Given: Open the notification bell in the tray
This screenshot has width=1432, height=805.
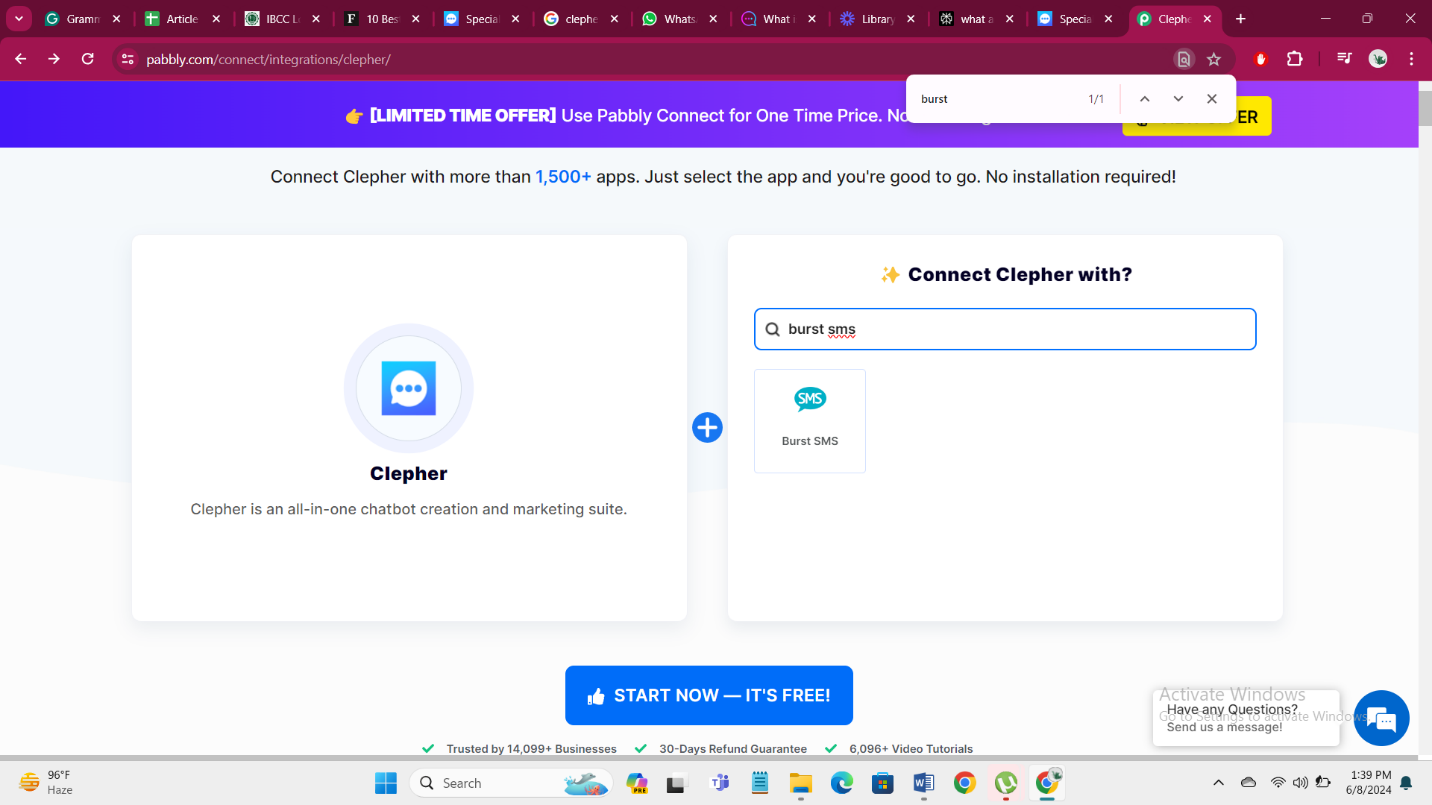Looking at the screenshot, I should [1406, 783].
